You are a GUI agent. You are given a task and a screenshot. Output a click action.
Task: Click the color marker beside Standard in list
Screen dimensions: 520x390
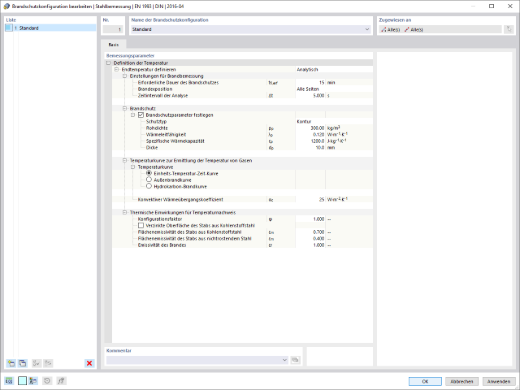[x=9, y=28]
